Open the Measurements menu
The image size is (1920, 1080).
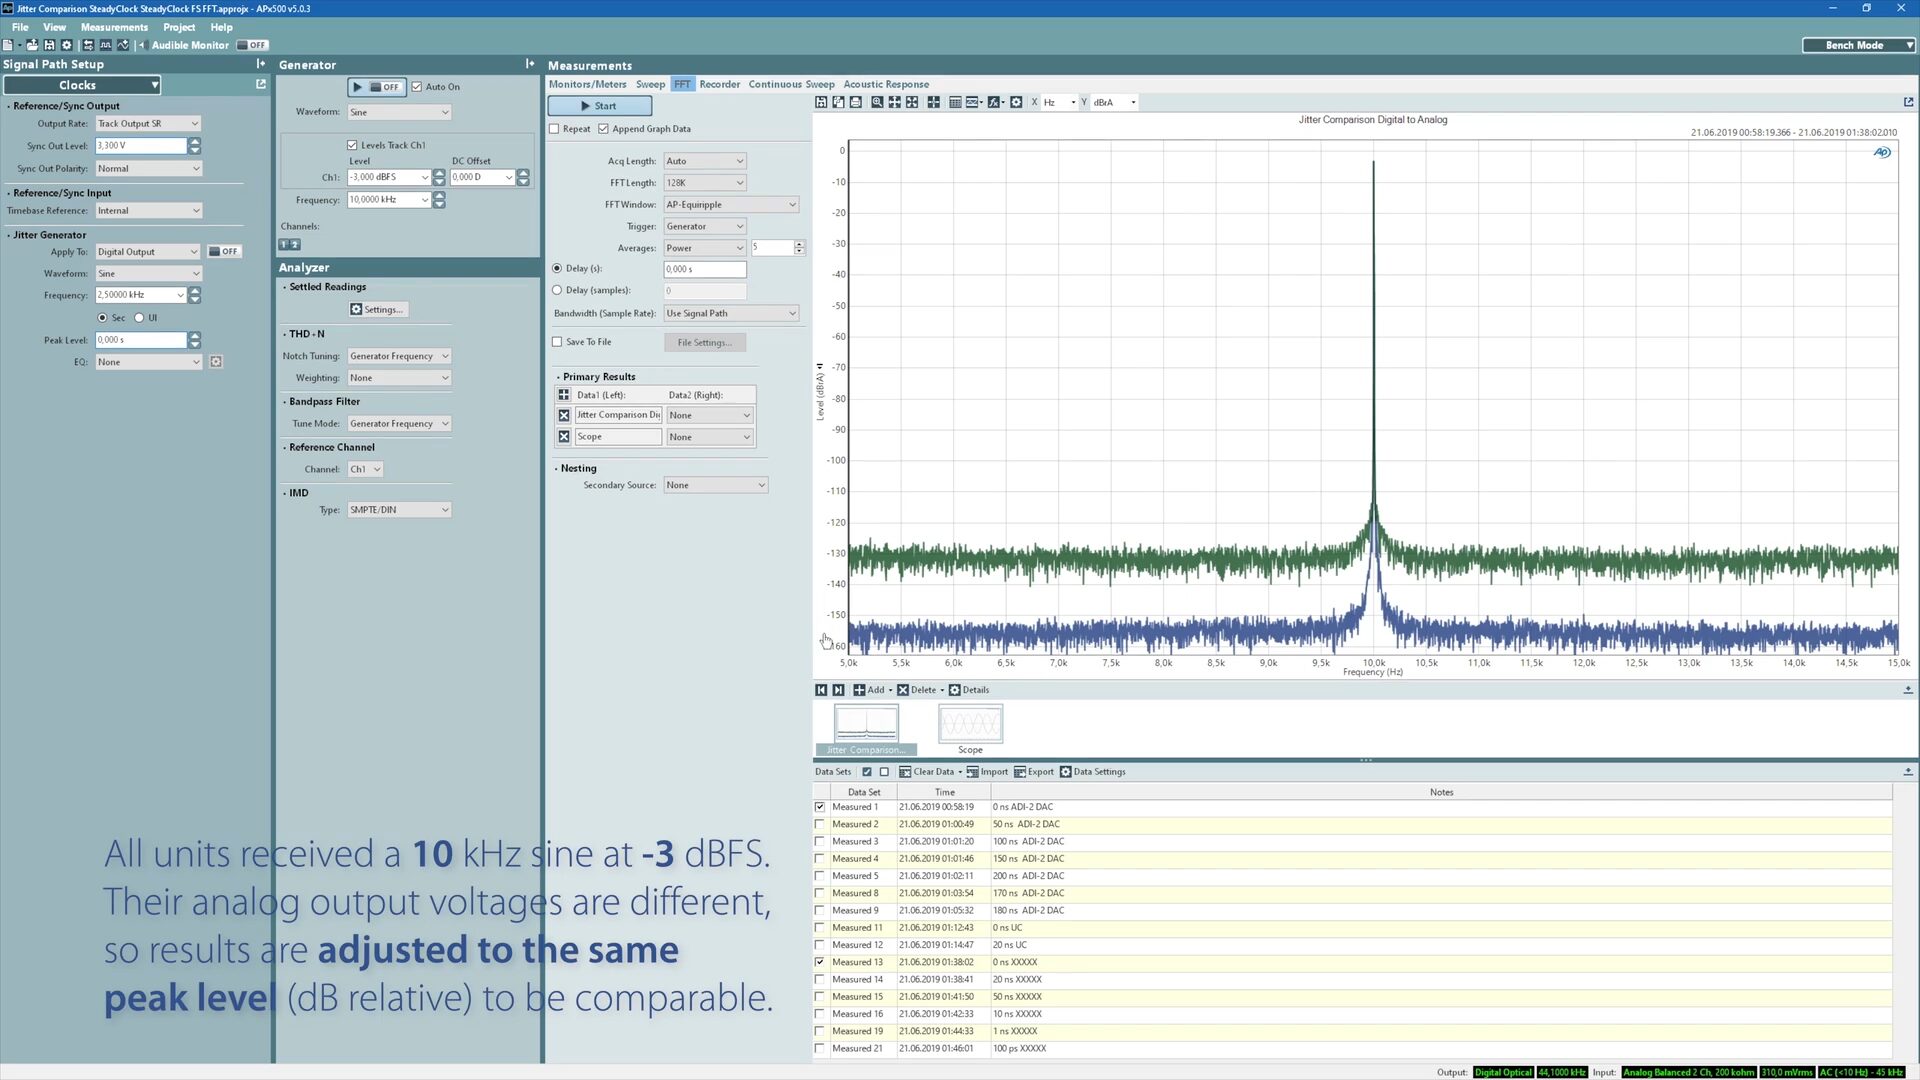coord(114,27)
